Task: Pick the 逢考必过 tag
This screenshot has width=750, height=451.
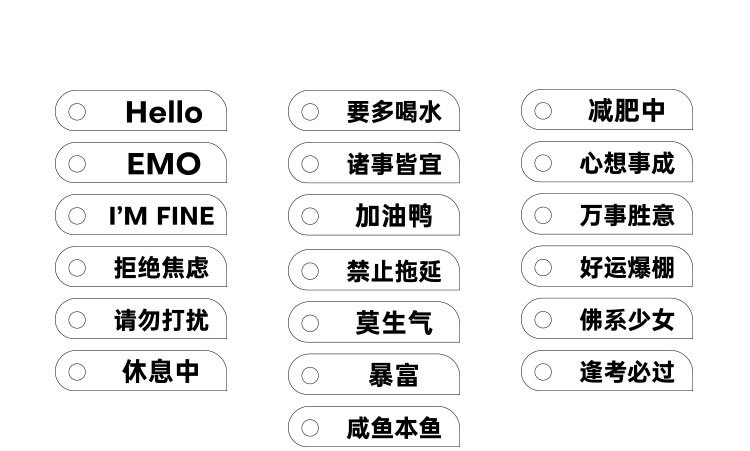Action: tap(627, 372)
